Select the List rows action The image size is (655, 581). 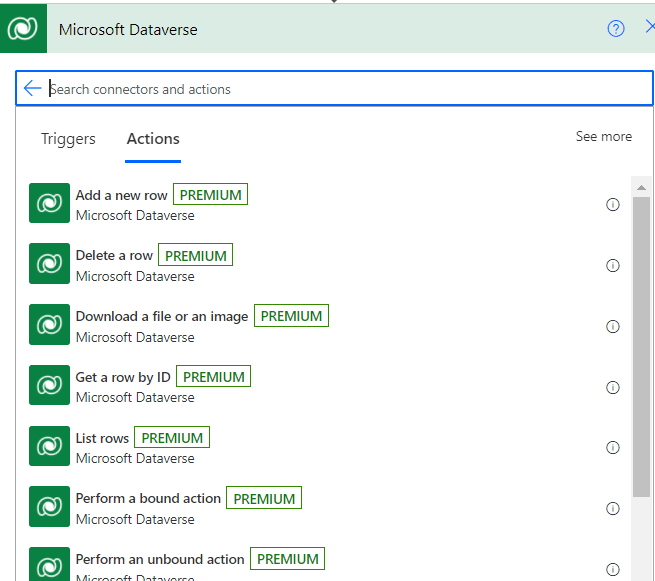click(102, 438)
